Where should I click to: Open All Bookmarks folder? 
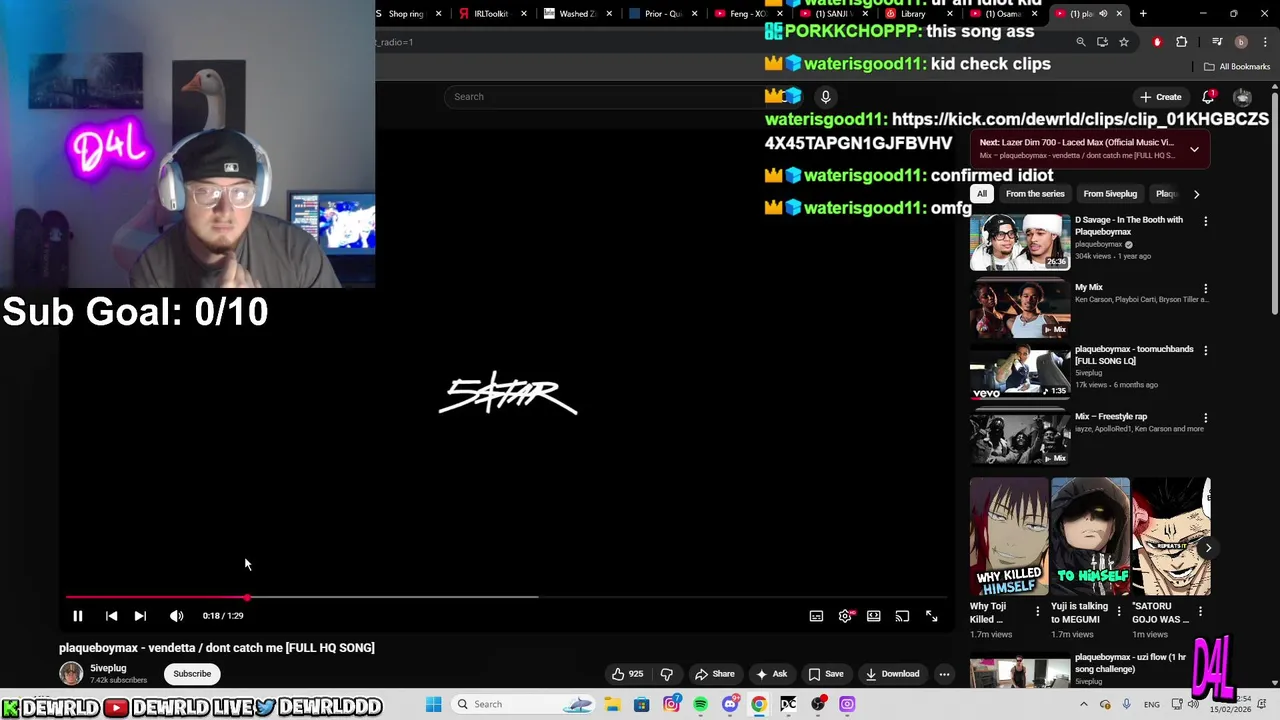tap(1237, 67)
